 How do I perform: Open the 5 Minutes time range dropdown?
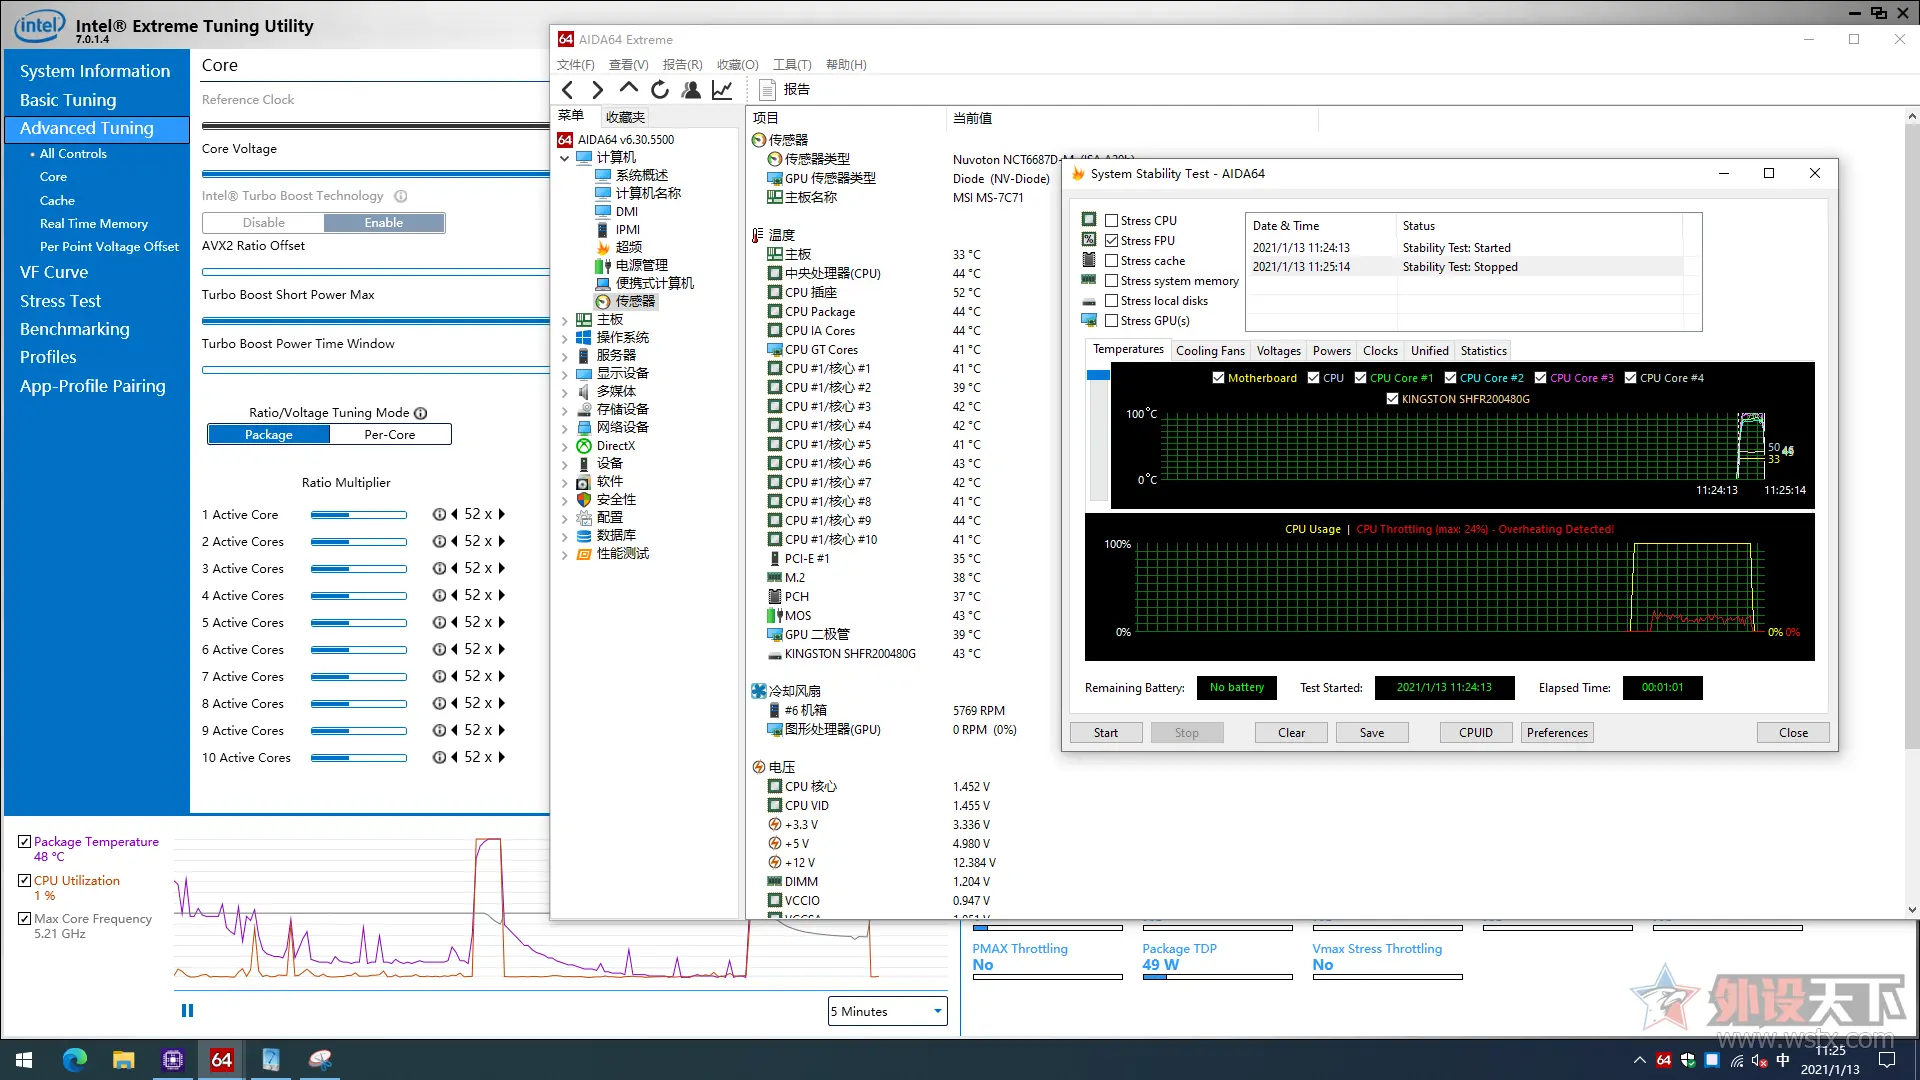coord(887,1011)
